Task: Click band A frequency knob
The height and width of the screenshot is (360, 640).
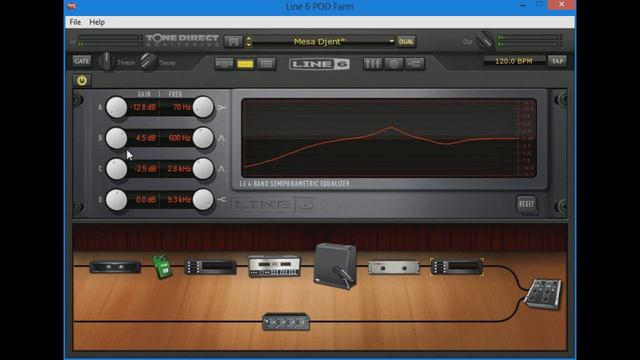Action: click(x=203, y=107)
